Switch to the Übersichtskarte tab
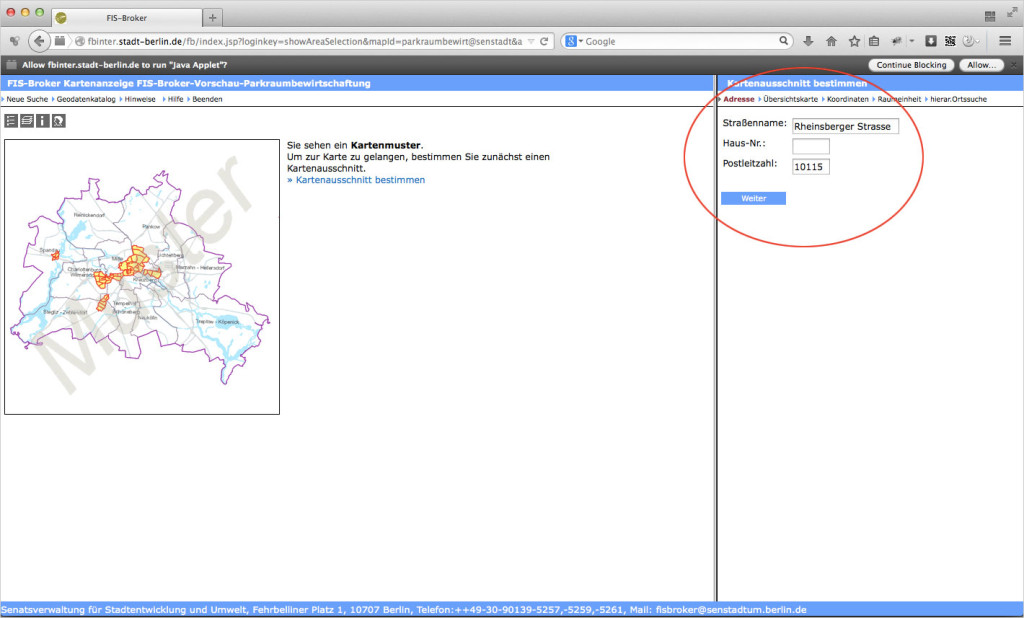The width and height of the screenshot is (1024, 618). pos(790,99)
